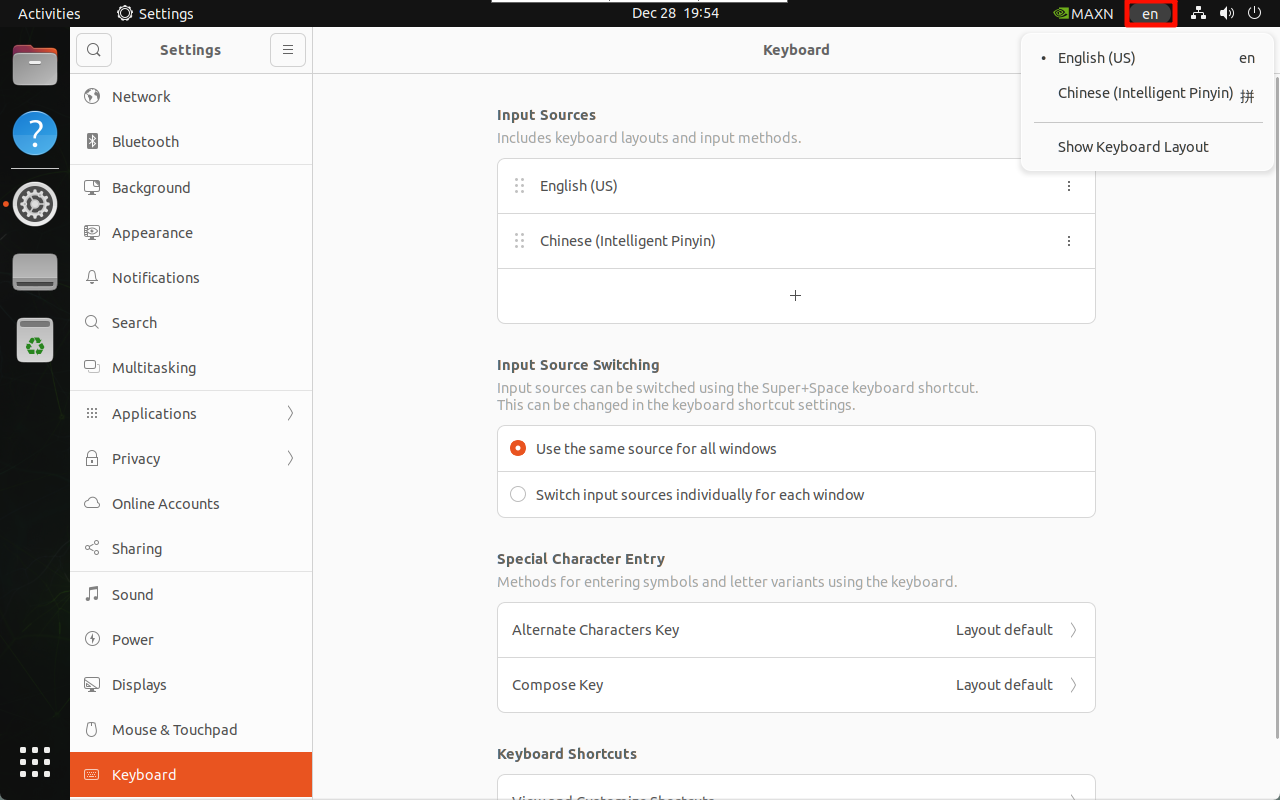The width and height of the screenshot is (1280, 800).
Task: Open the Trash from the dock
Action: 35,340
